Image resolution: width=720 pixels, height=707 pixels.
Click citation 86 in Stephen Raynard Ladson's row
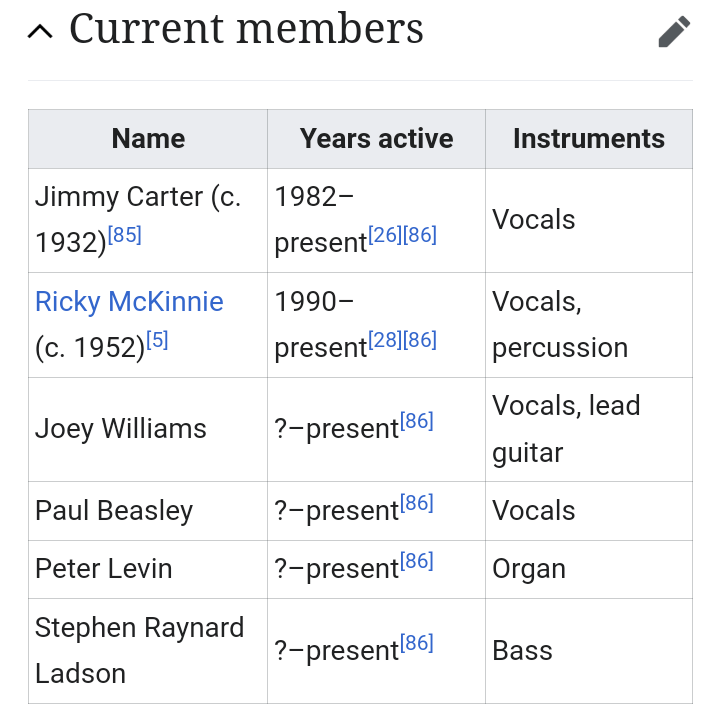tap(417, 643)
